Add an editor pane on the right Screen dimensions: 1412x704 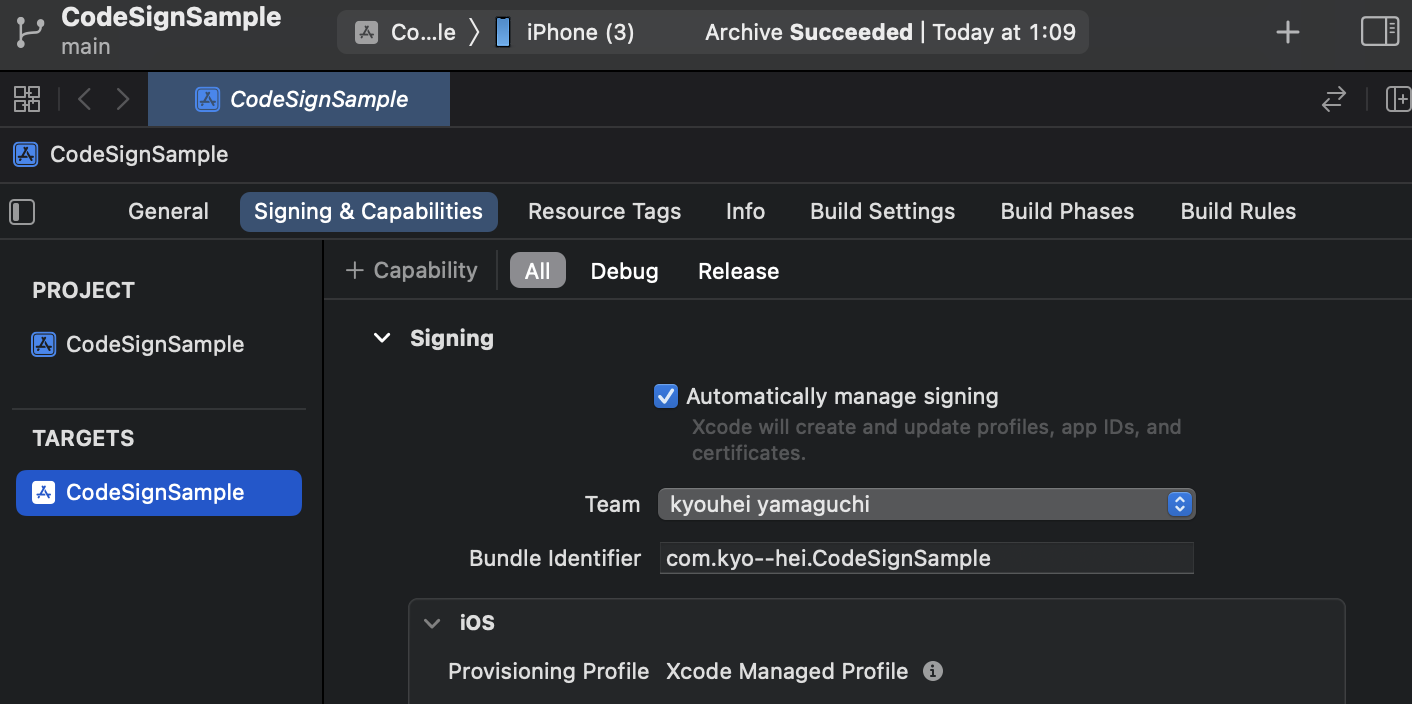pyautogui.click(x=1397, y=99)
